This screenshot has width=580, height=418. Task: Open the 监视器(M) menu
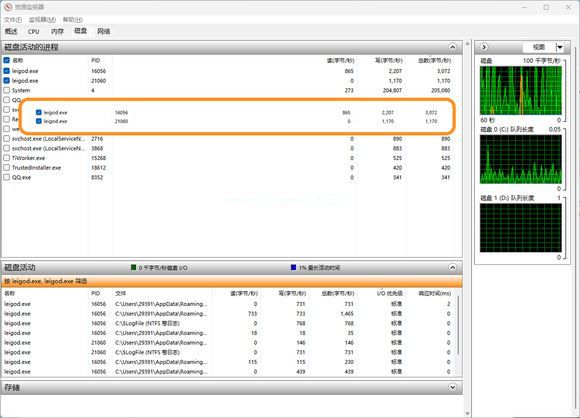[43, 19]
